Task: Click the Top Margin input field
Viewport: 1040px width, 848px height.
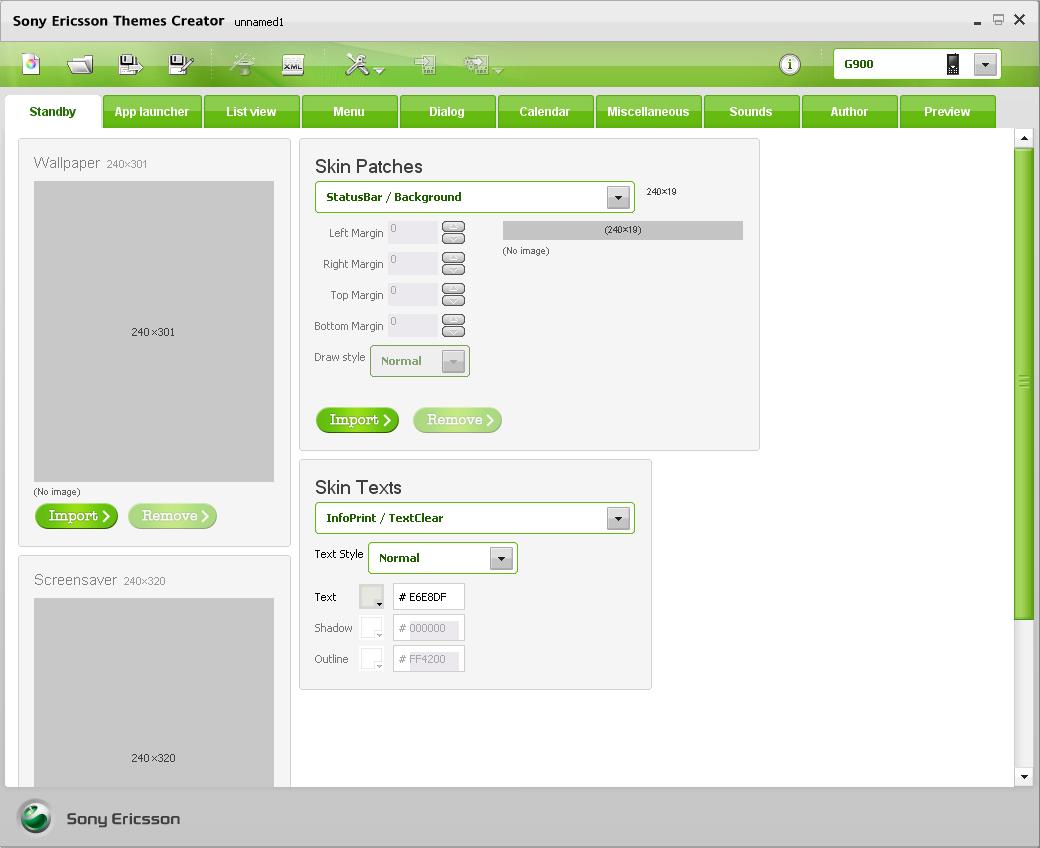Action: (x=413, y=295)
